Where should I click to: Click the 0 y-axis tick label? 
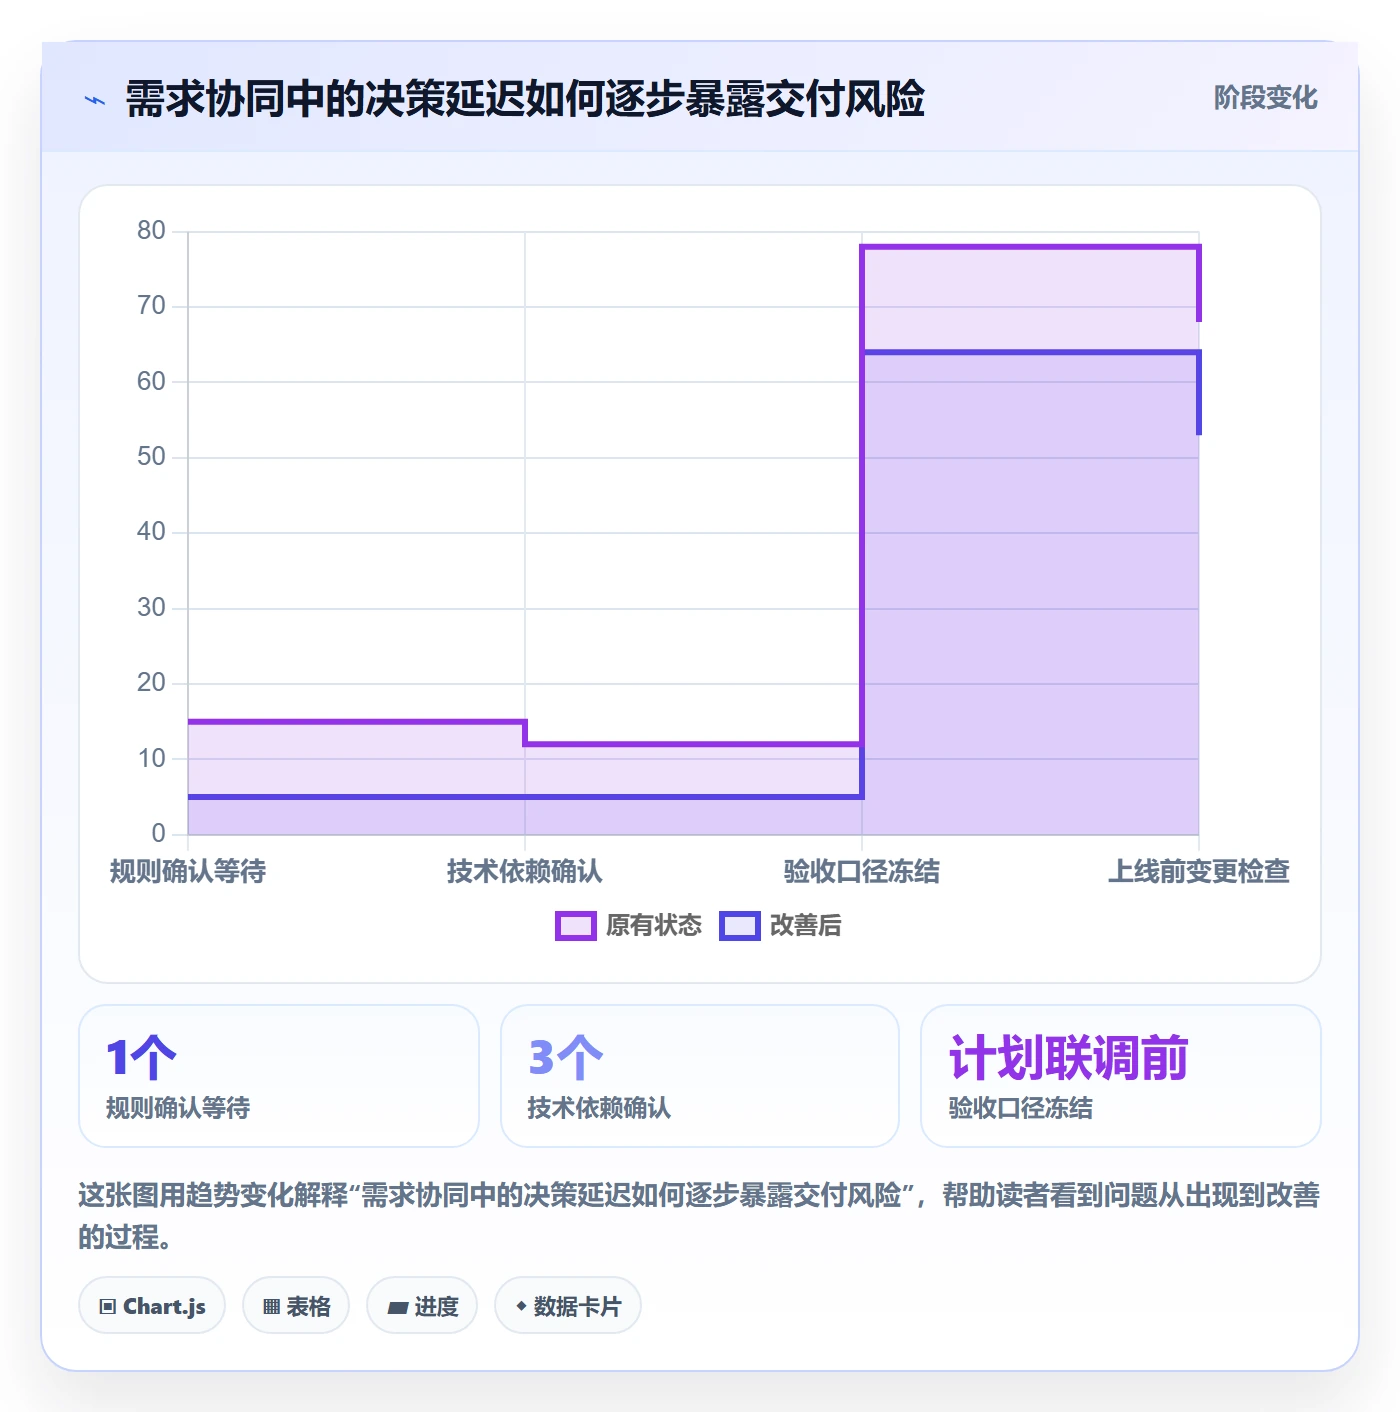[x=159, y=834]
